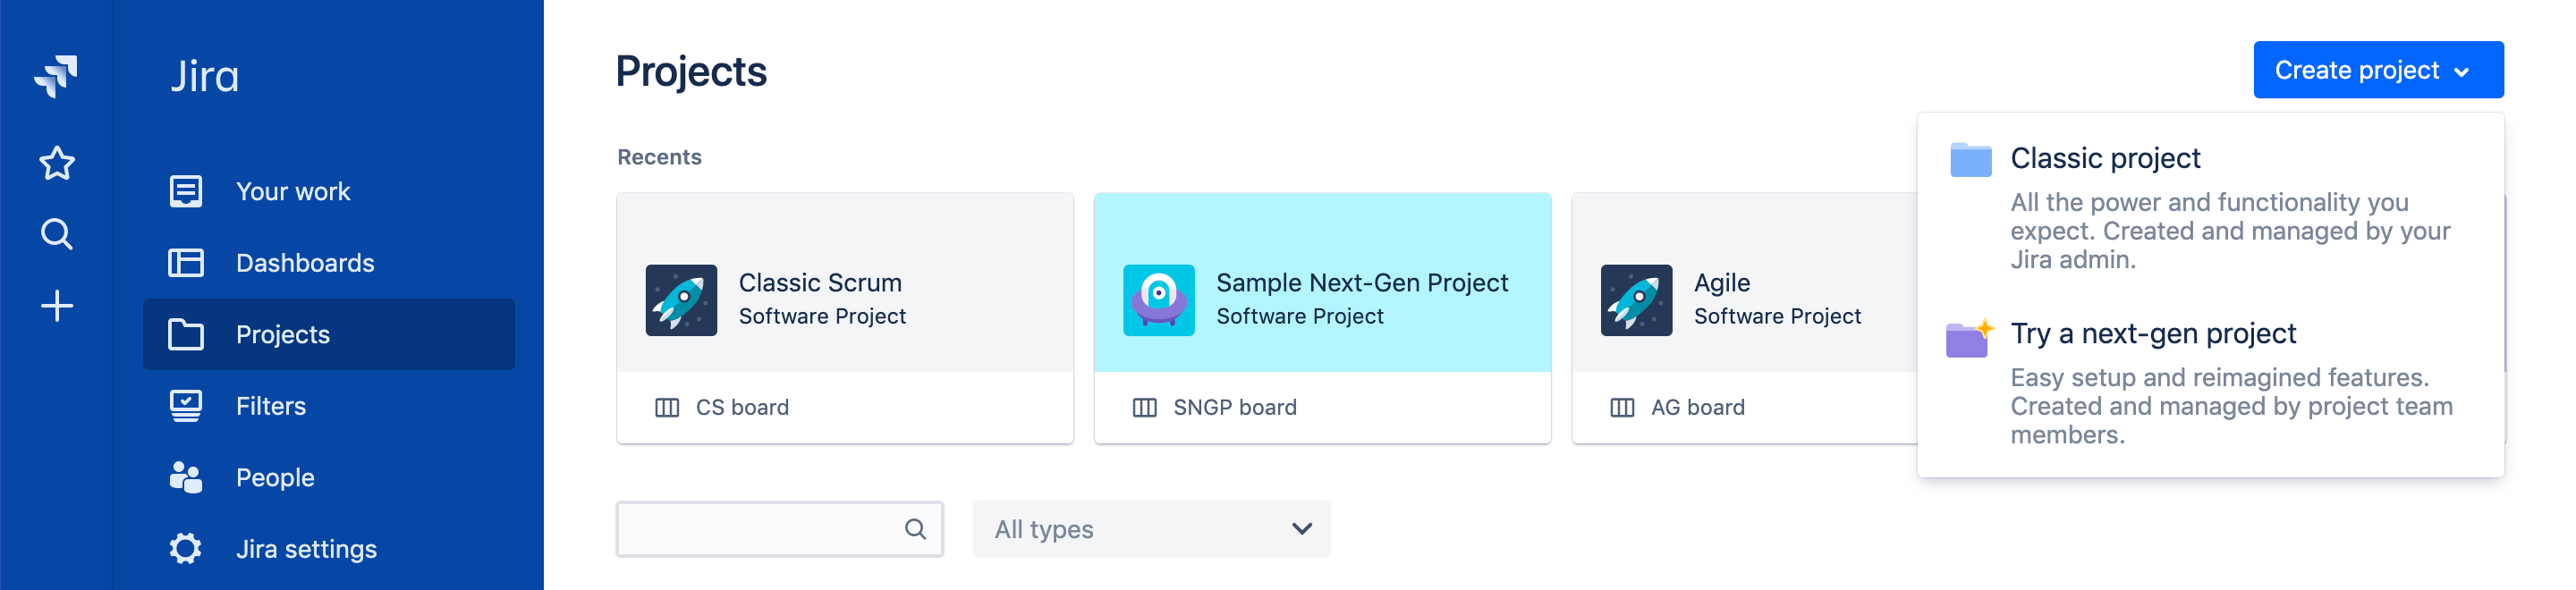Click the search icon in project filter field
Screen dimensions: 2576x590
click(x=915, y=529)
